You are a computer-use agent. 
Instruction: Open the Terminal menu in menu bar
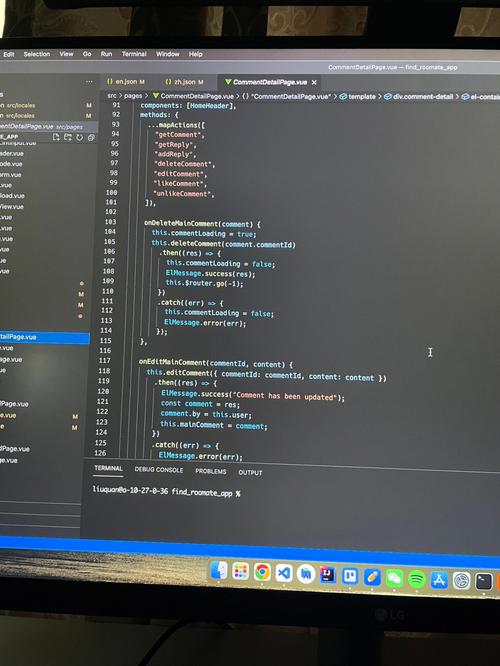click(x=134, y=54)
